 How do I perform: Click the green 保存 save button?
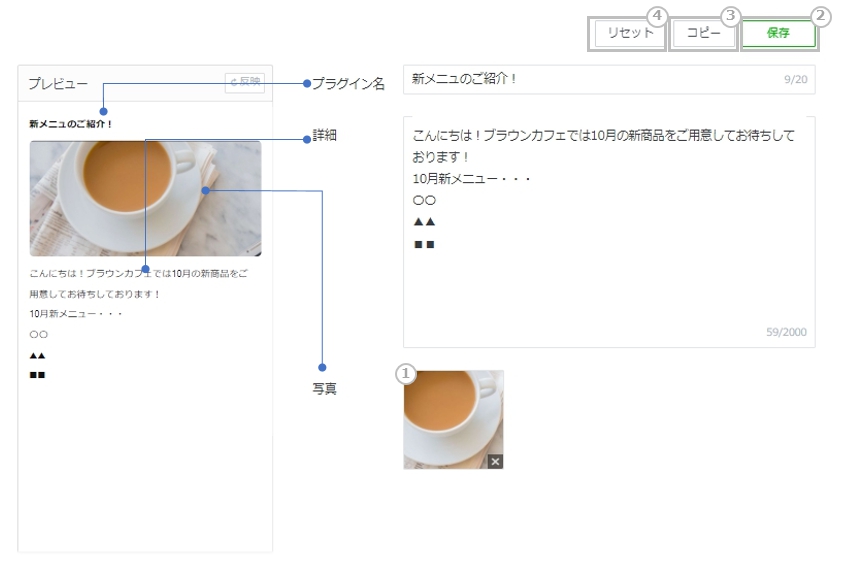pos(778,33)
